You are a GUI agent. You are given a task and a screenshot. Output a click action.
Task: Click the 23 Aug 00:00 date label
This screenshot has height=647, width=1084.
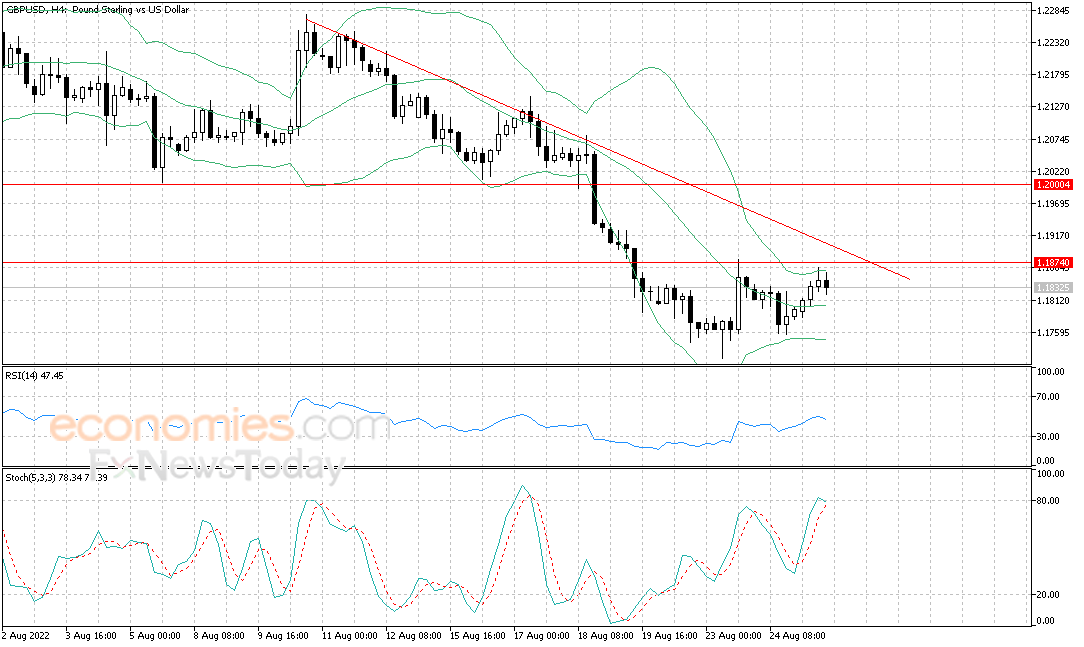pyautogui.click(x=733, y=635)
